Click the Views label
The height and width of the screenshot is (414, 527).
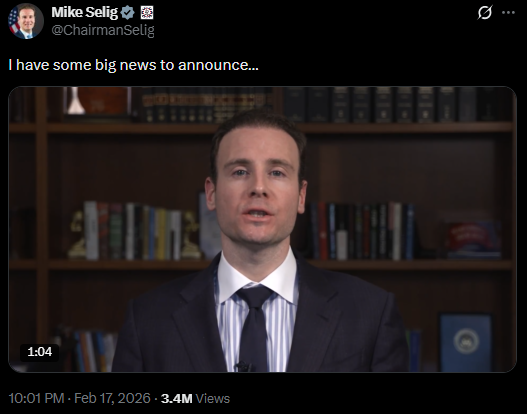(x=213, y=399)
